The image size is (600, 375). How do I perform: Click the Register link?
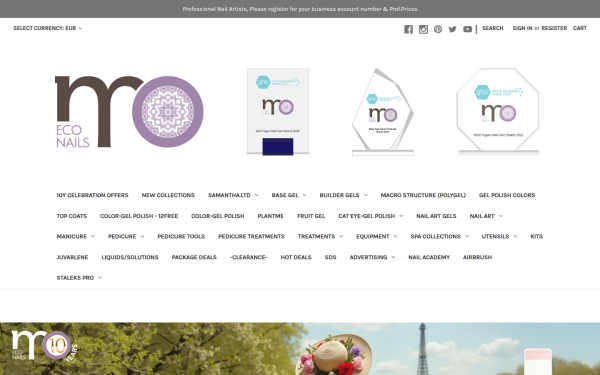tap(554, 28)
